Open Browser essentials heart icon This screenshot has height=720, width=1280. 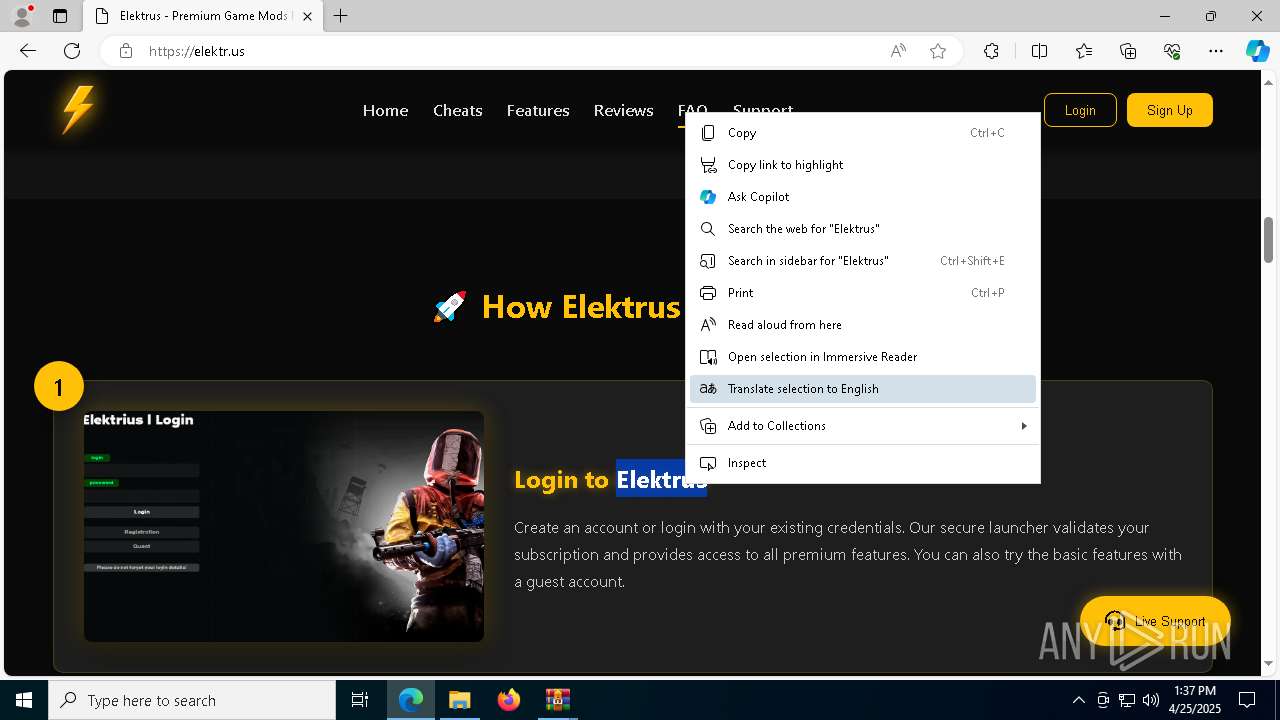pos(1172,51)
